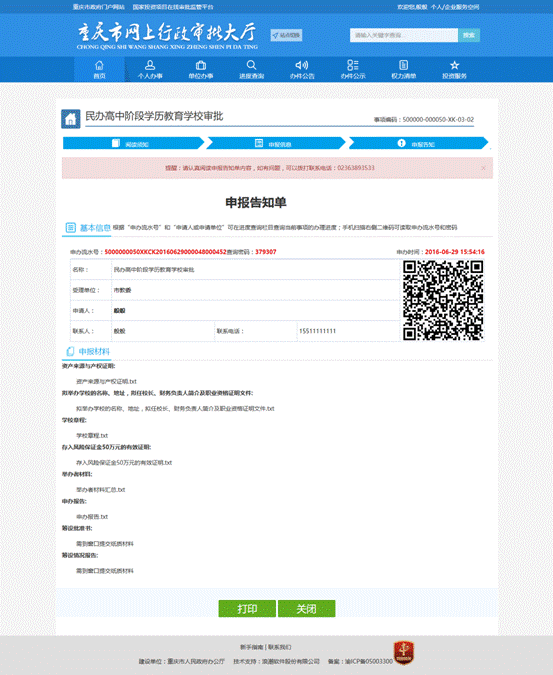
Task: Click the 申报告知 step exclamation icon
Action: tap(402, 143)
